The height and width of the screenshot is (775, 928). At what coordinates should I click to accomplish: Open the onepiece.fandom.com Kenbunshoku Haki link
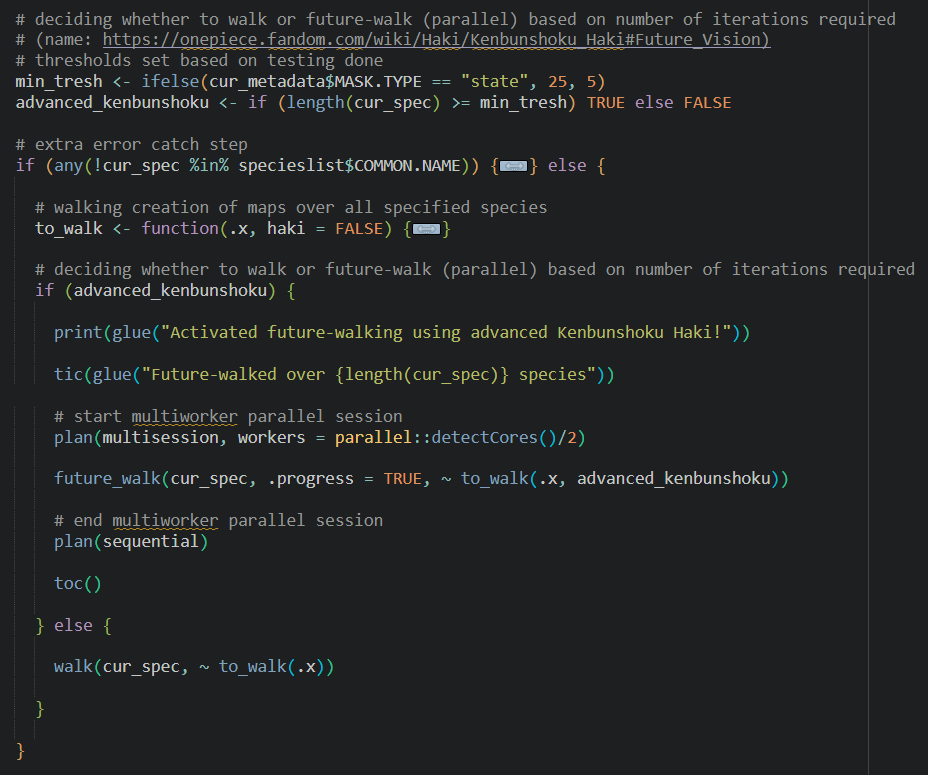(x=436, y=40)
